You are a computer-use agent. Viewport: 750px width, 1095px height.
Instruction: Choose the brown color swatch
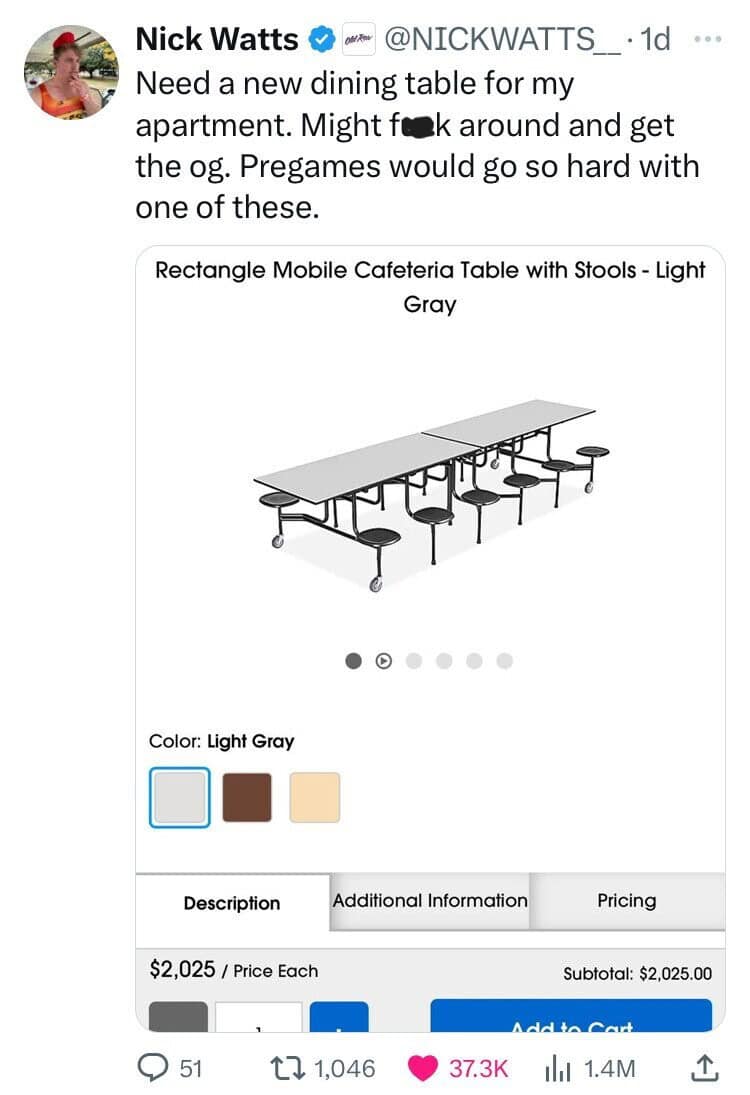pos(247,797)
